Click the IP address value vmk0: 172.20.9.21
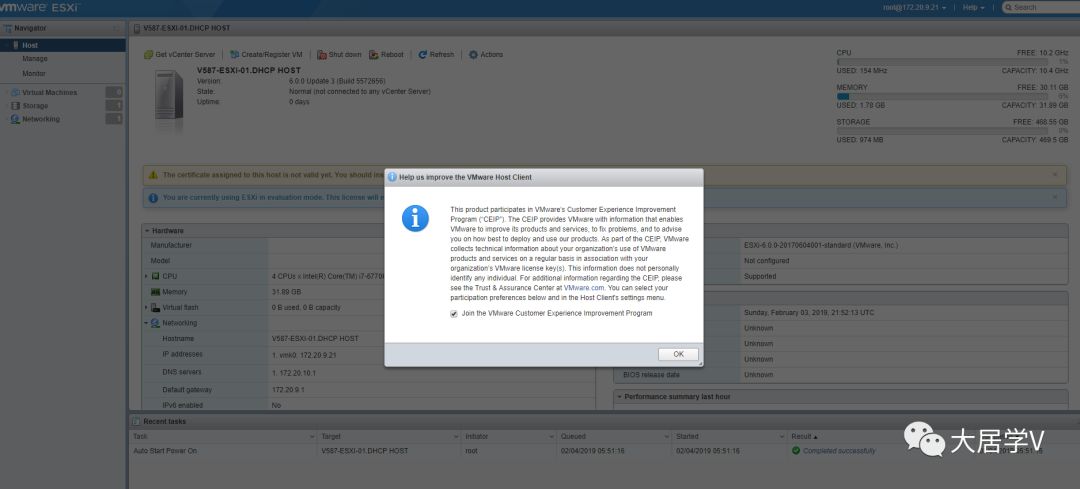The image size is (1080, 489). [x=304, y=355]
